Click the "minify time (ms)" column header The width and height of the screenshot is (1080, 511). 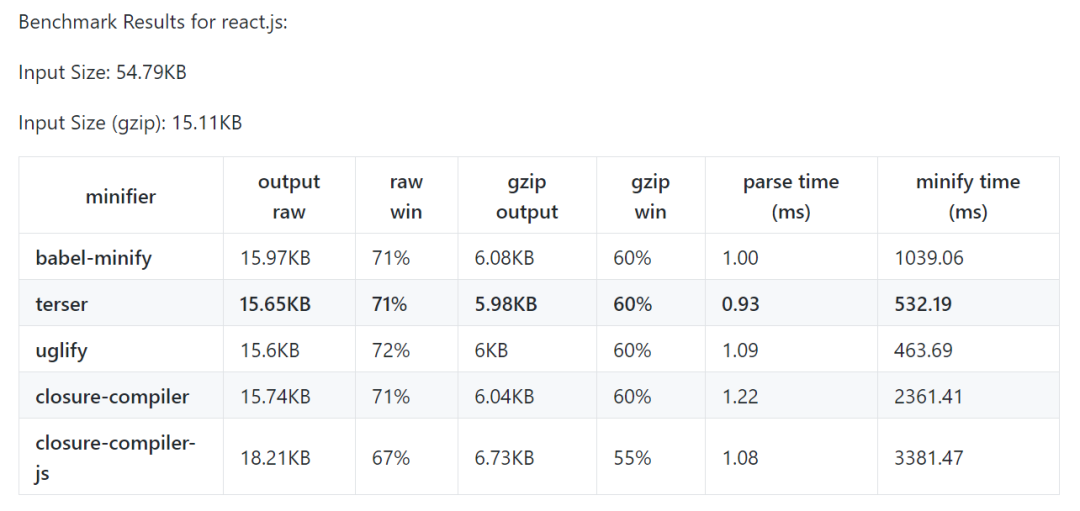coord(967,196)
